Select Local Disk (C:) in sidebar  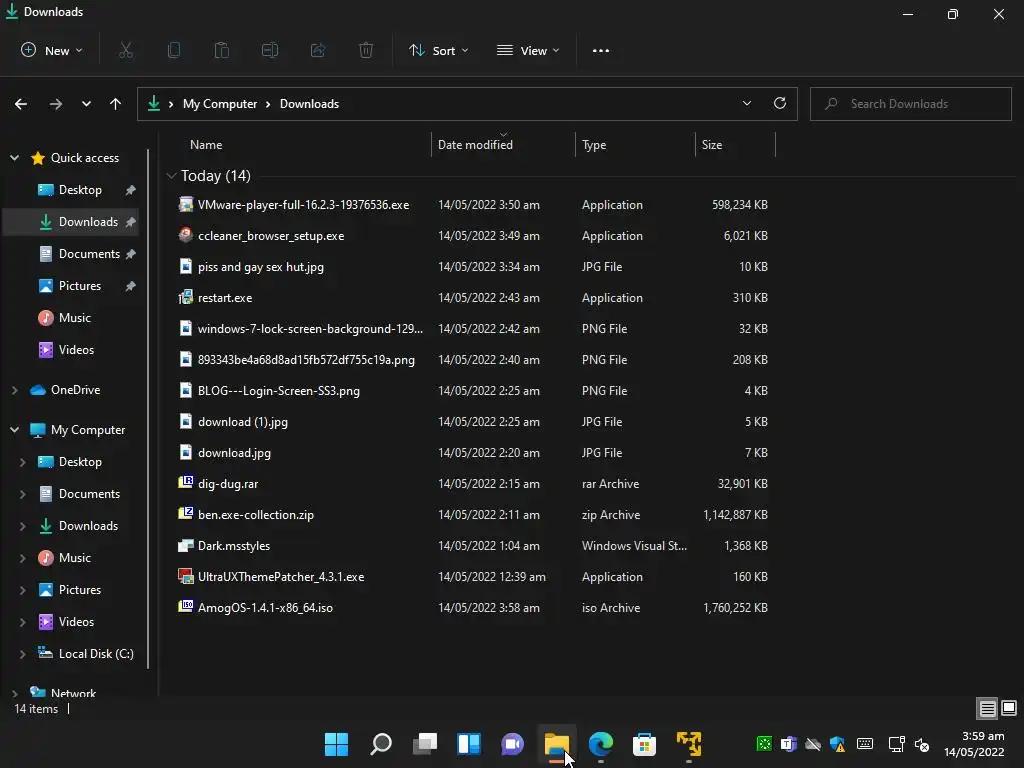coord(96,654)
